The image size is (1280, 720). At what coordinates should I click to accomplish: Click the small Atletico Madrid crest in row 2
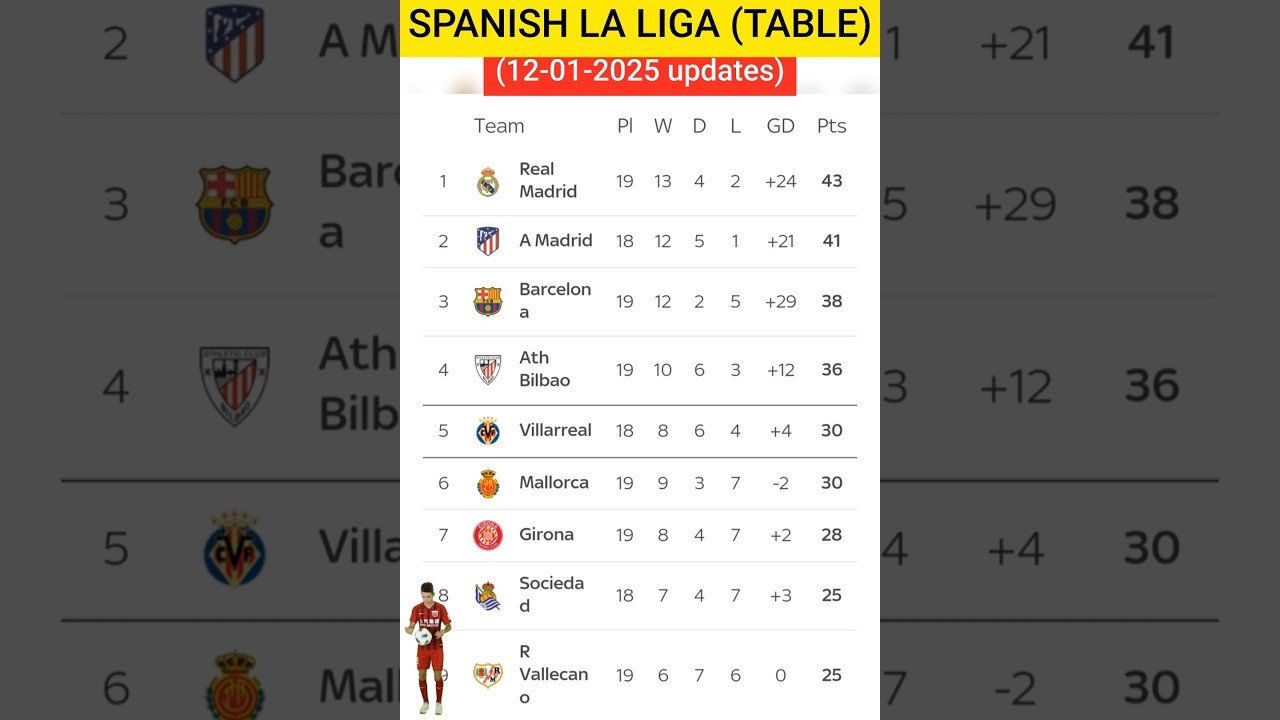[488, 241]
